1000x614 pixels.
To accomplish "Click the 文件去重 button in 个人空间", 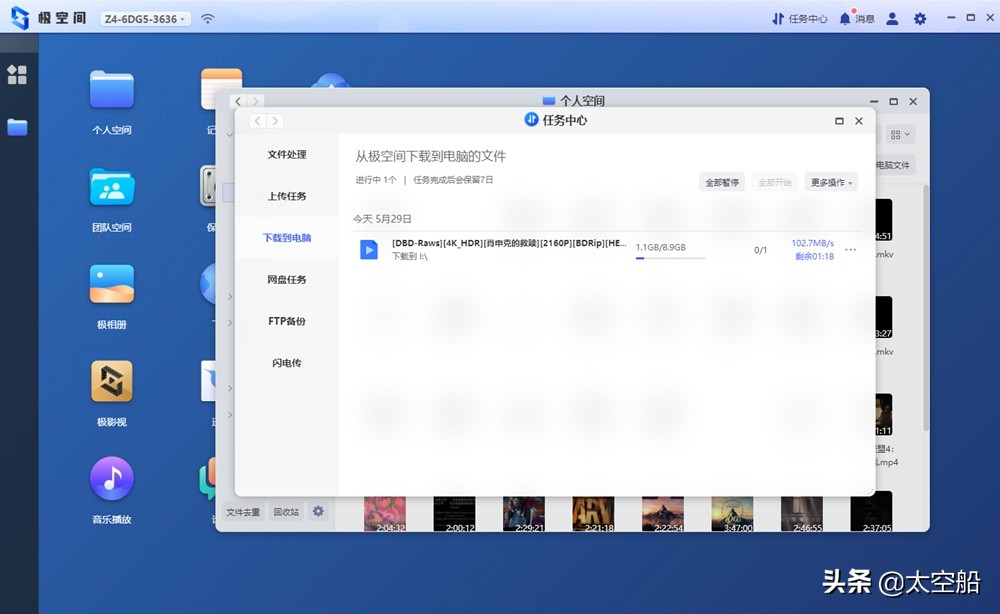I will pyautogui.click(x=243, y=512).
